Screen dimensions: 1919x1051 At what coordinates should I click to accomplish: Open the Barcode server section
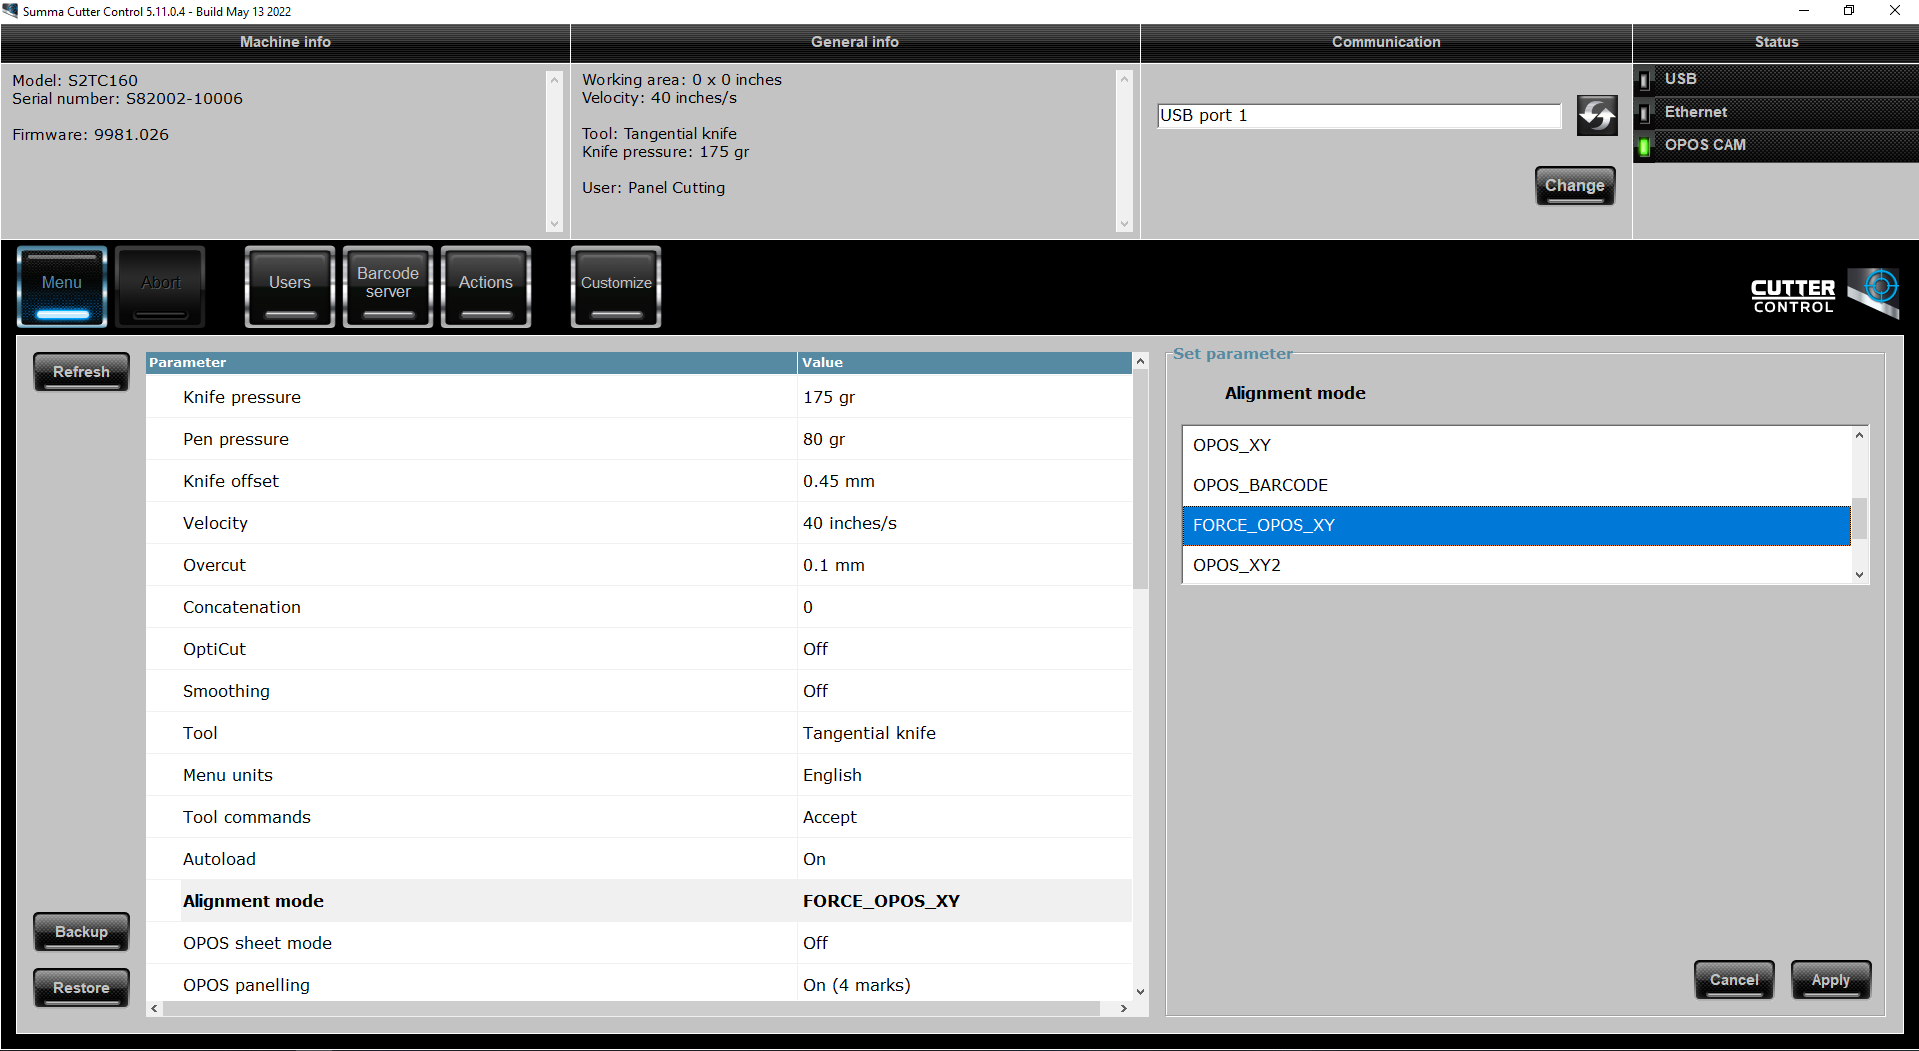pyautogui.click(x=388, y=286)
